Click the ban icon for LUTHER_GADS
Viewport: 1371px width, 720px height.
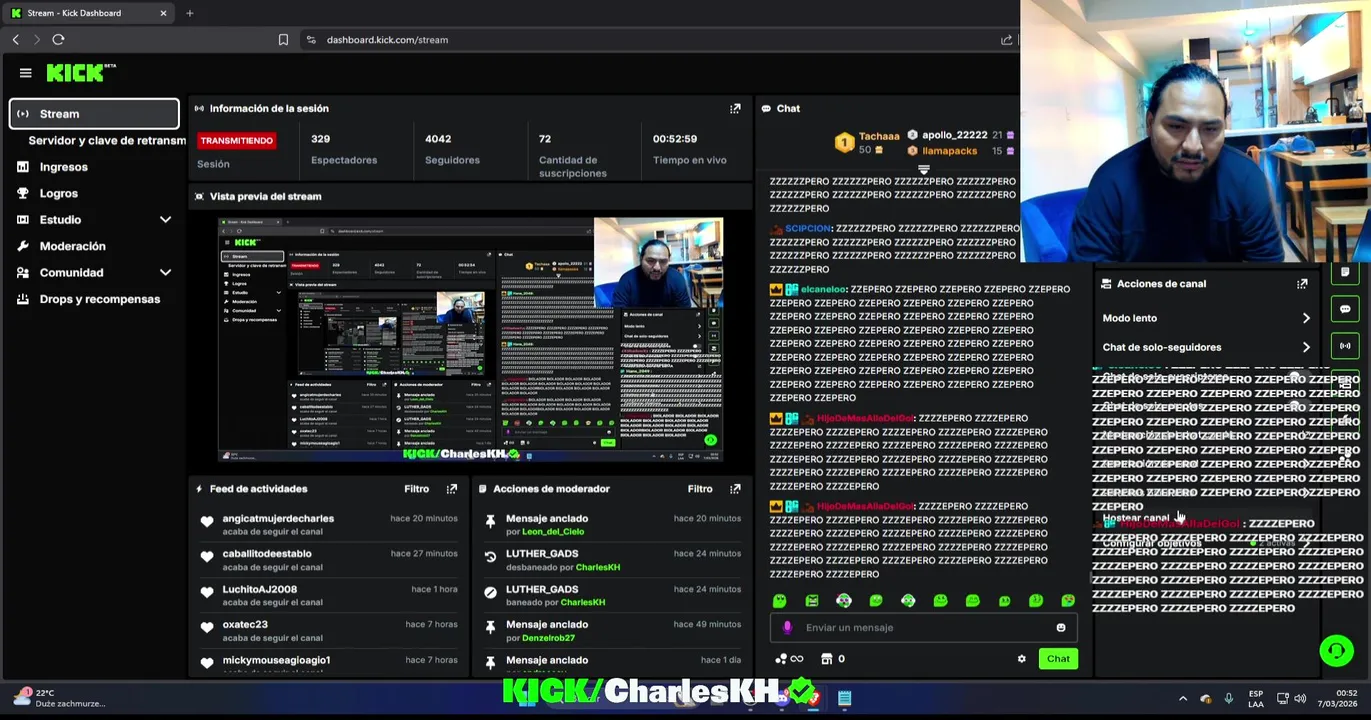click(x=490, y=592)
